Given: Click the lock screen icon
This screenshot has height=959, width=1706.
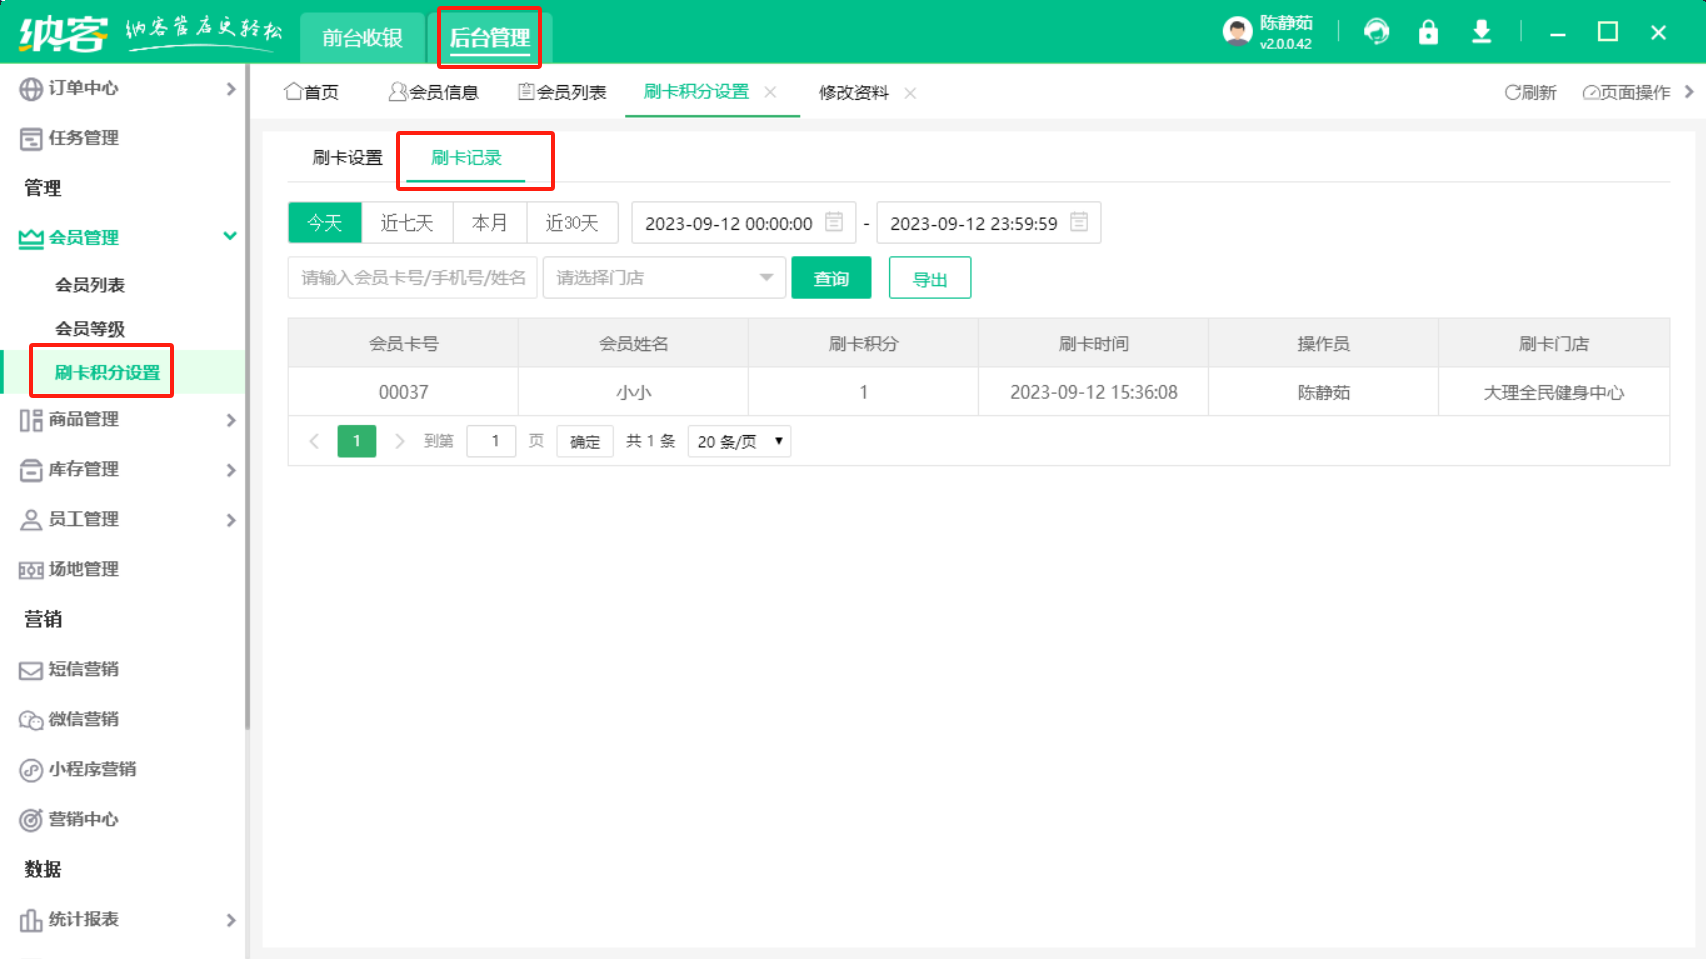Looking at the screenshot, I should tap(1428, 32).
